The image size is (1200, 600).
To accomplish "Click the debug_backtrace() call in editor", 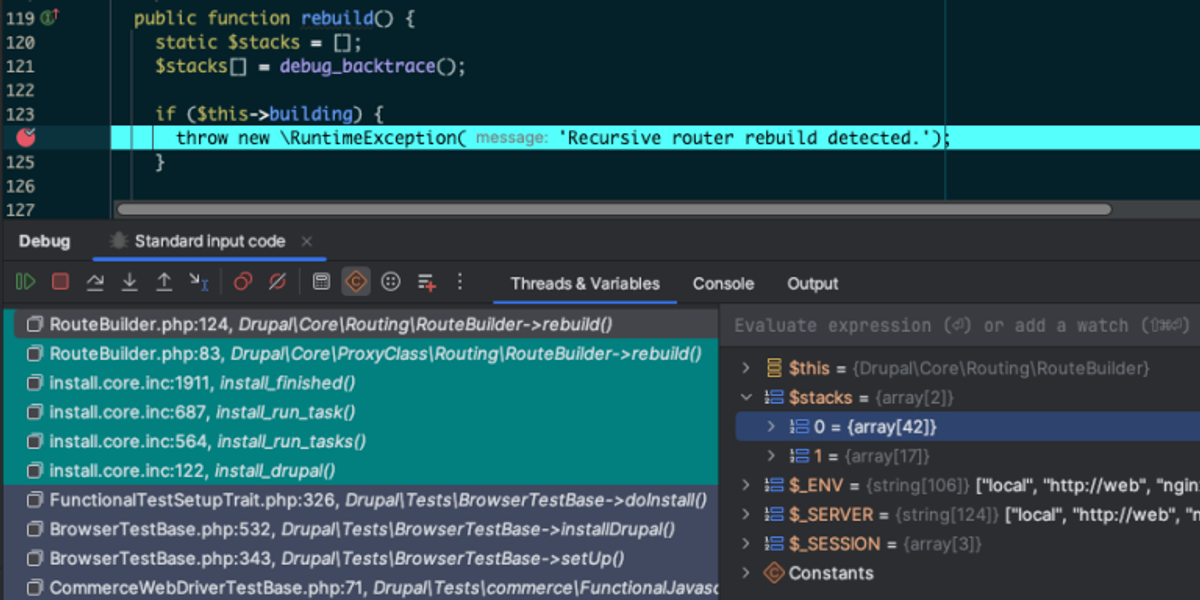I will [372, 66].
